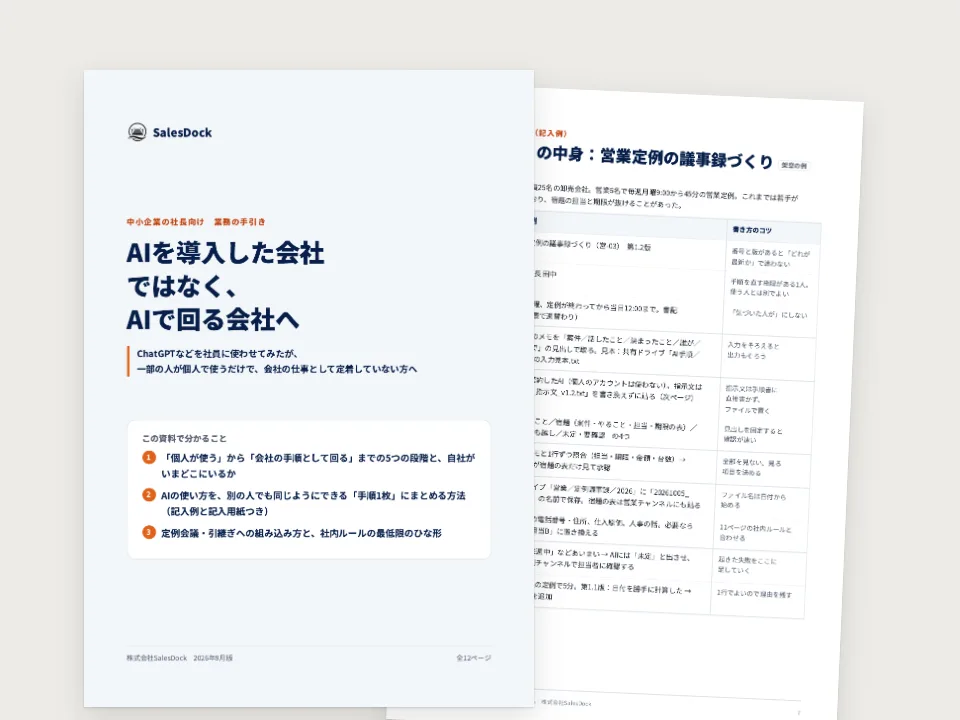Screen dimensions: 960x720
Task: Click the SalesDock logo icon on cover
Action: point(137,132)
